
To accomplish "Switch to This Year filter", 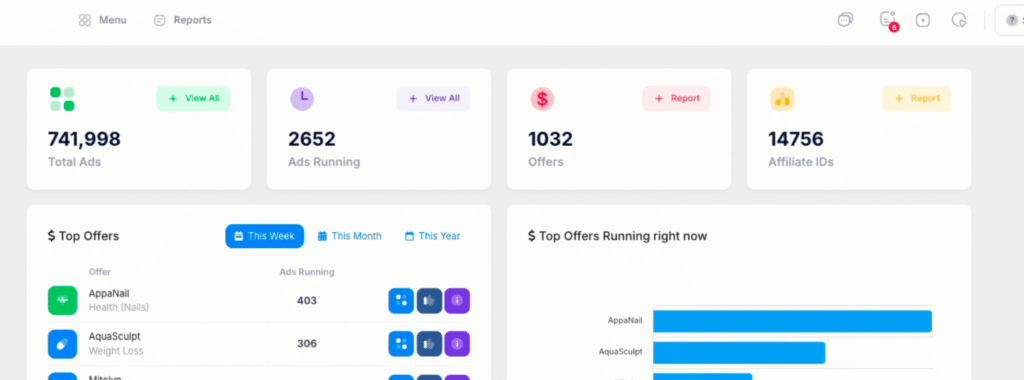I will click(432, 236).
